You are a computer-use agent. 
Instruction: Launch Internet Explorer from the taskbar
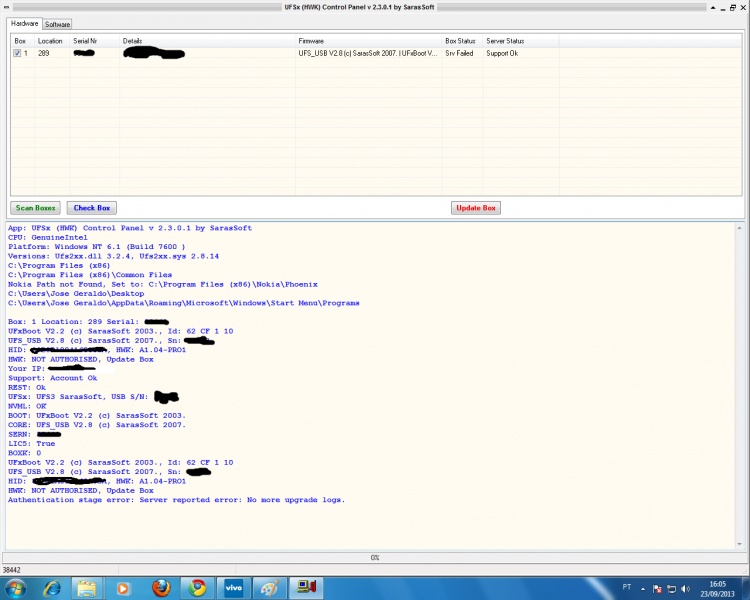[52, 588]
